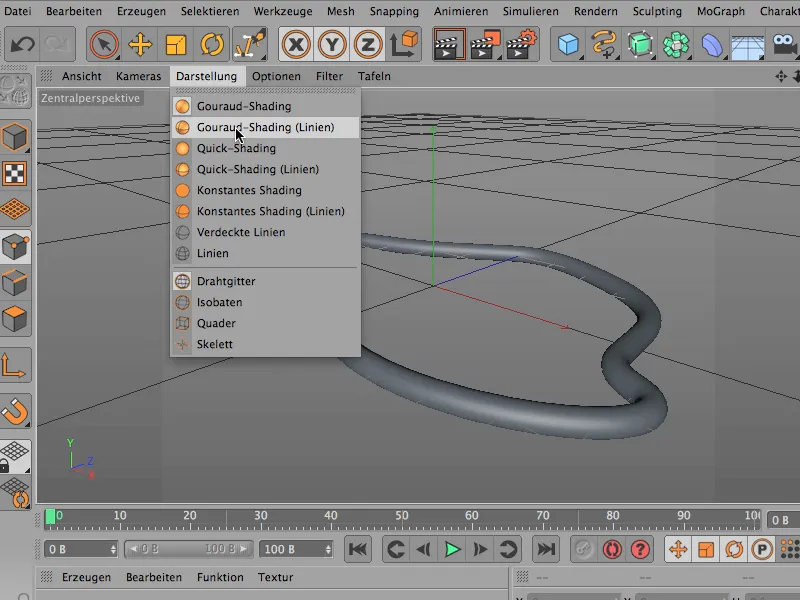This screenshot has height=600, width=800.
Task: Open the spline tools icon
Action: (x=604, y=44)
